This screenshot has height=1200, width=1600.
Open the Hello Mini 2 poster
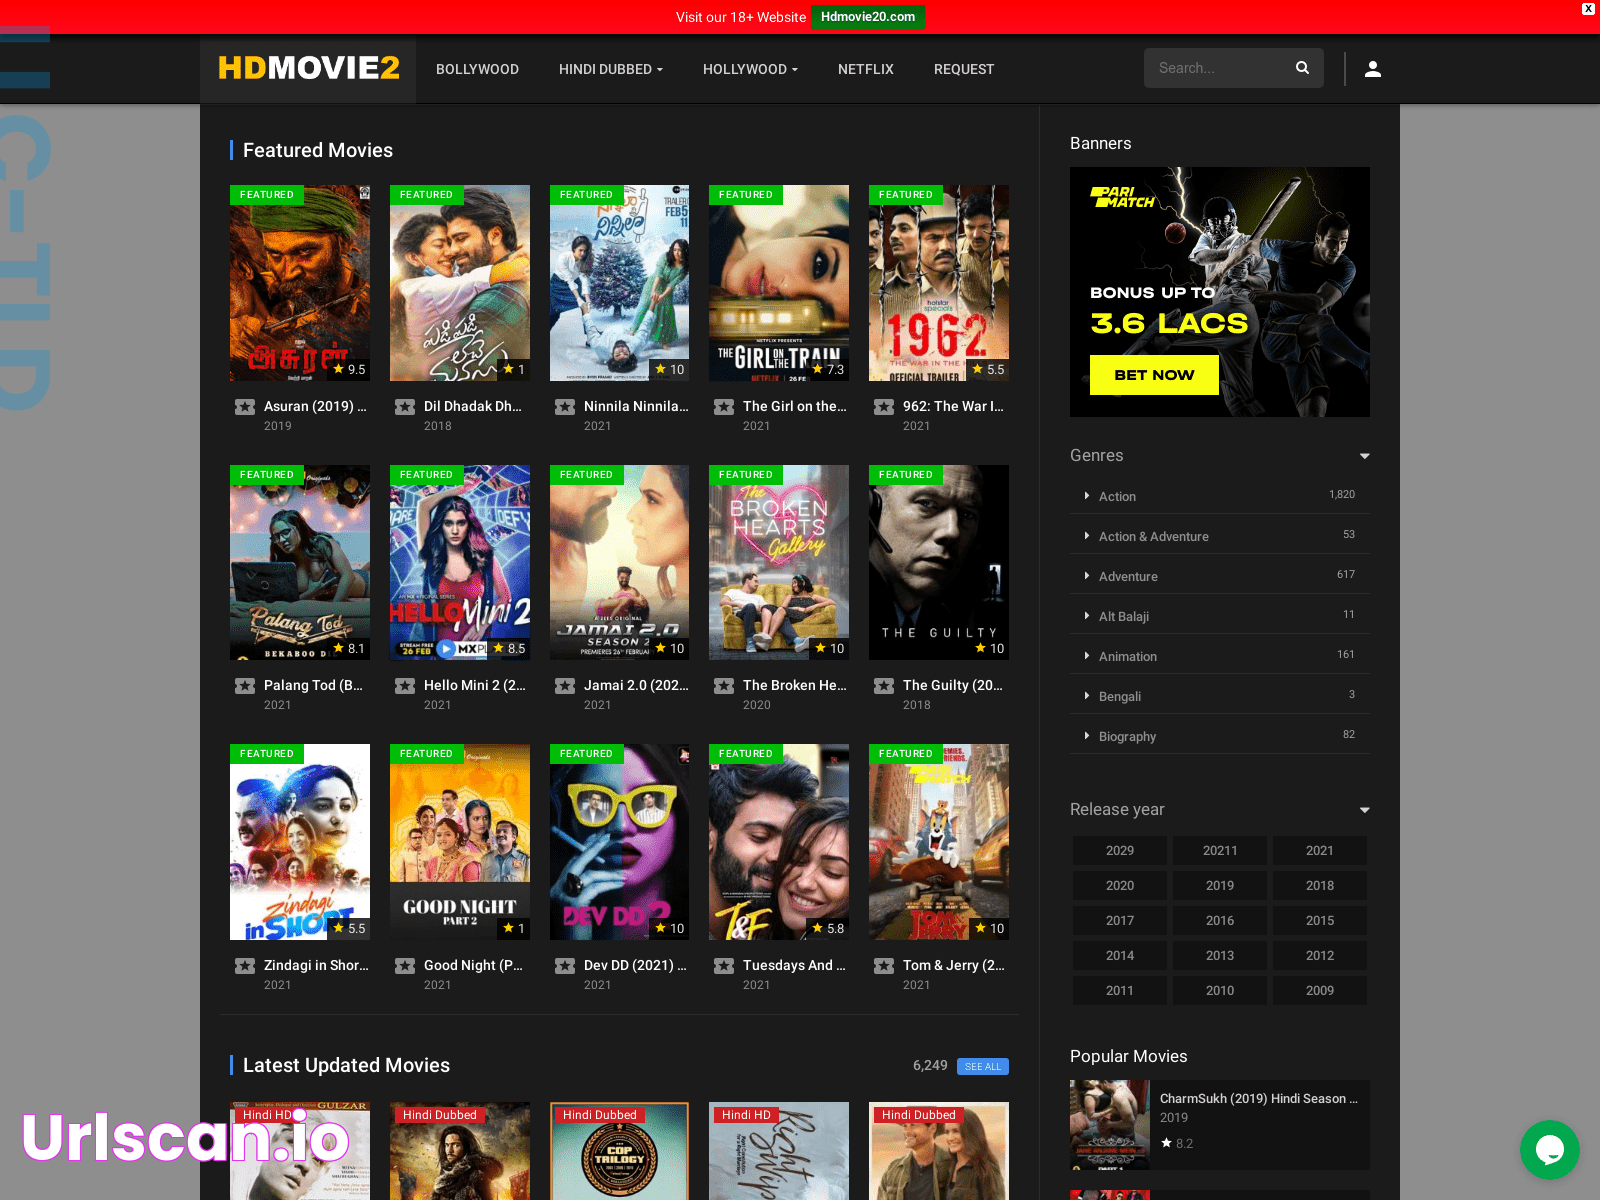(460, 562)
